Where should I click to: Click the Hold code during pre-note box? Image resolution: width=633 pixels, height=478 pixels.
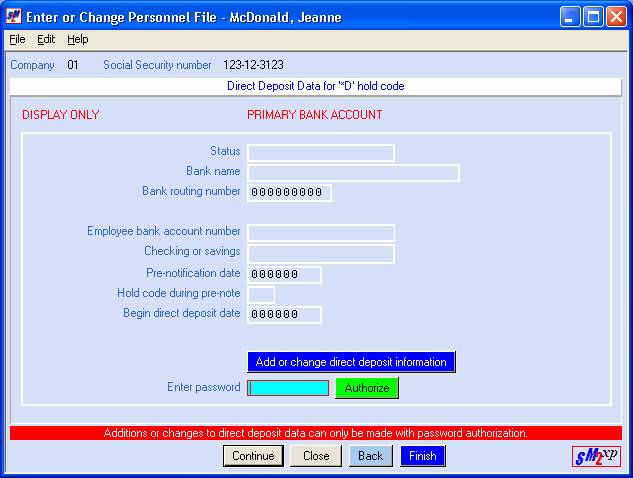[x=261, y=294]
